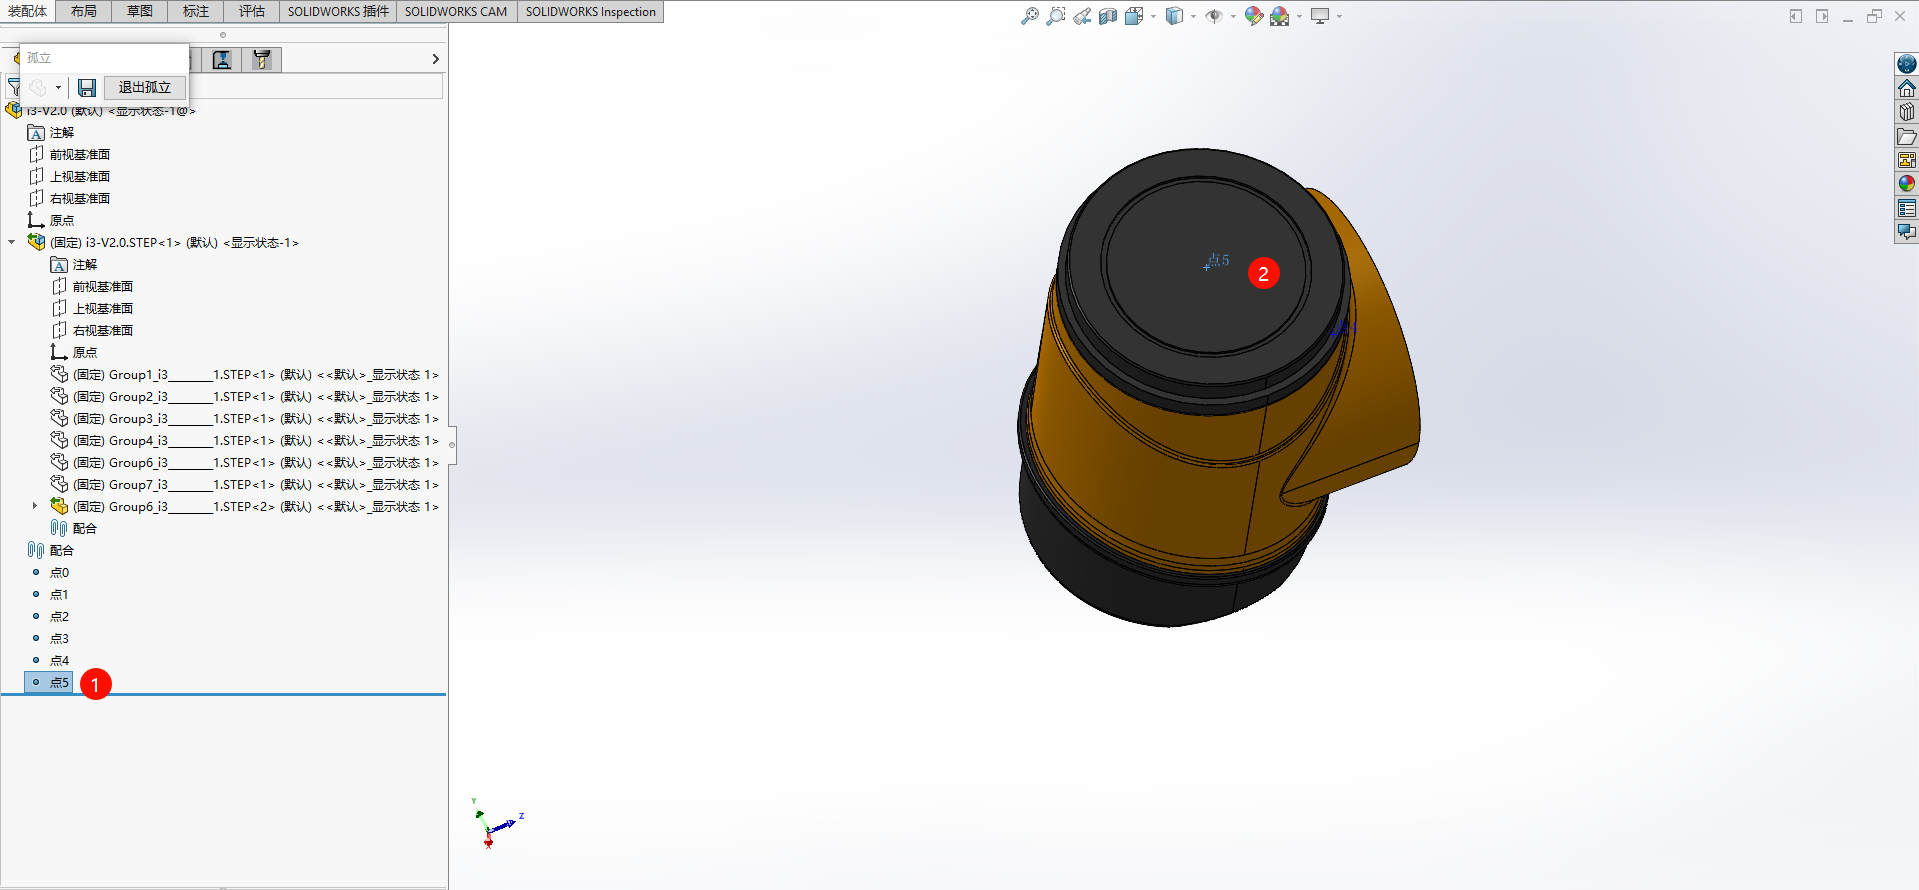Switch to 布局 ribbon tab
This screenshot has height=890, width=1919.
pos(84,11)
